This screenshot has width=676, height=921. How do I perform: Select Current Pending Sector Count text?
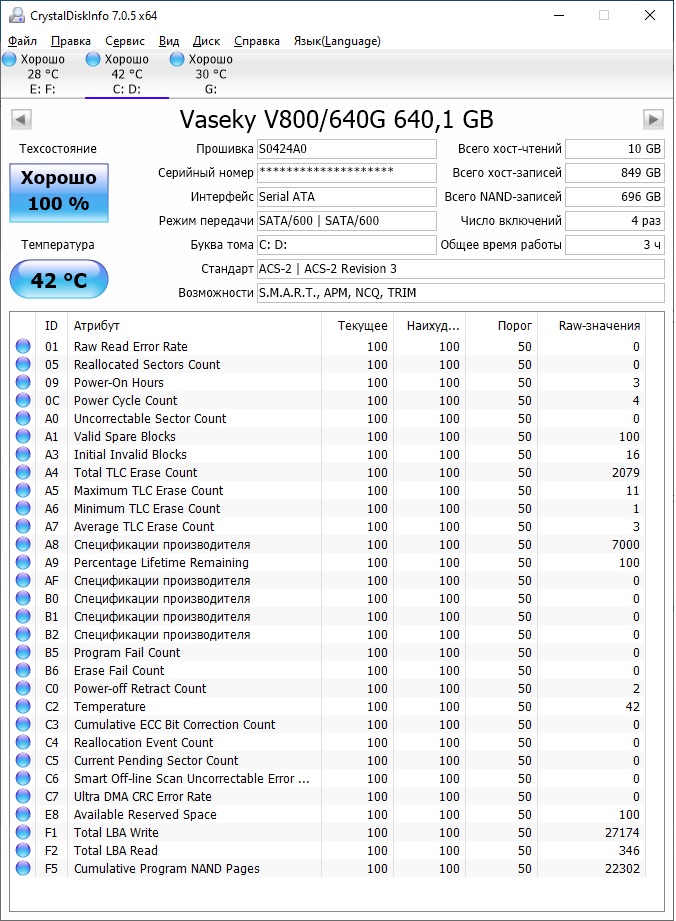point(156,760)
